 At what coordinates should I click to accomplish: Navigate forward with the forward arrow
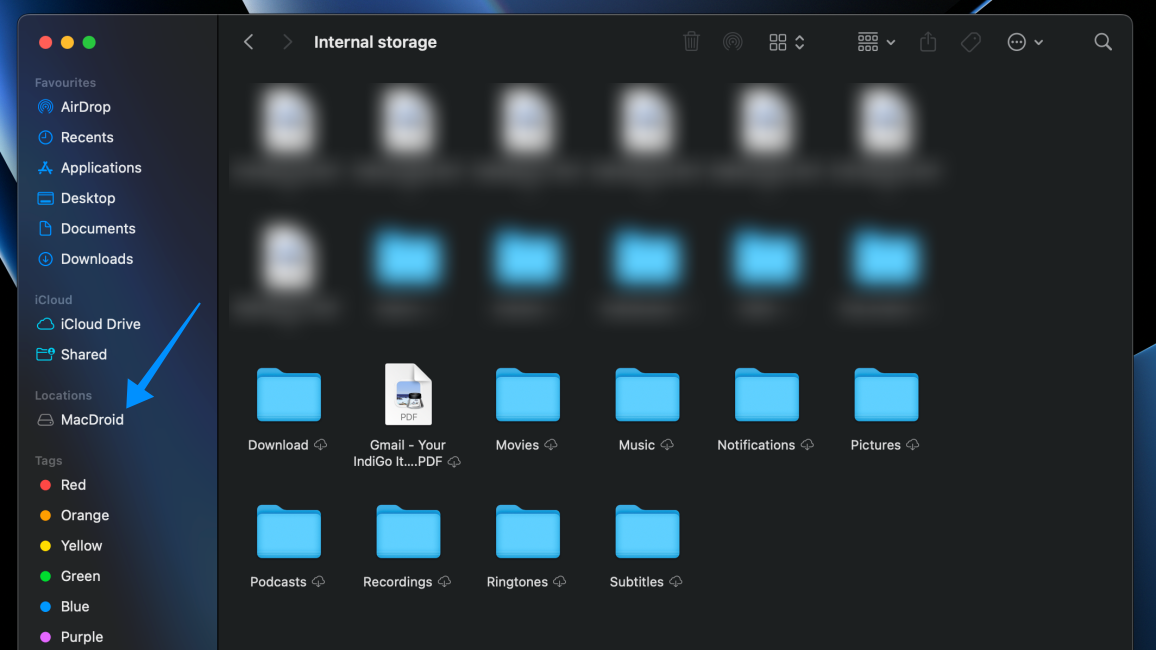[287, 42]
